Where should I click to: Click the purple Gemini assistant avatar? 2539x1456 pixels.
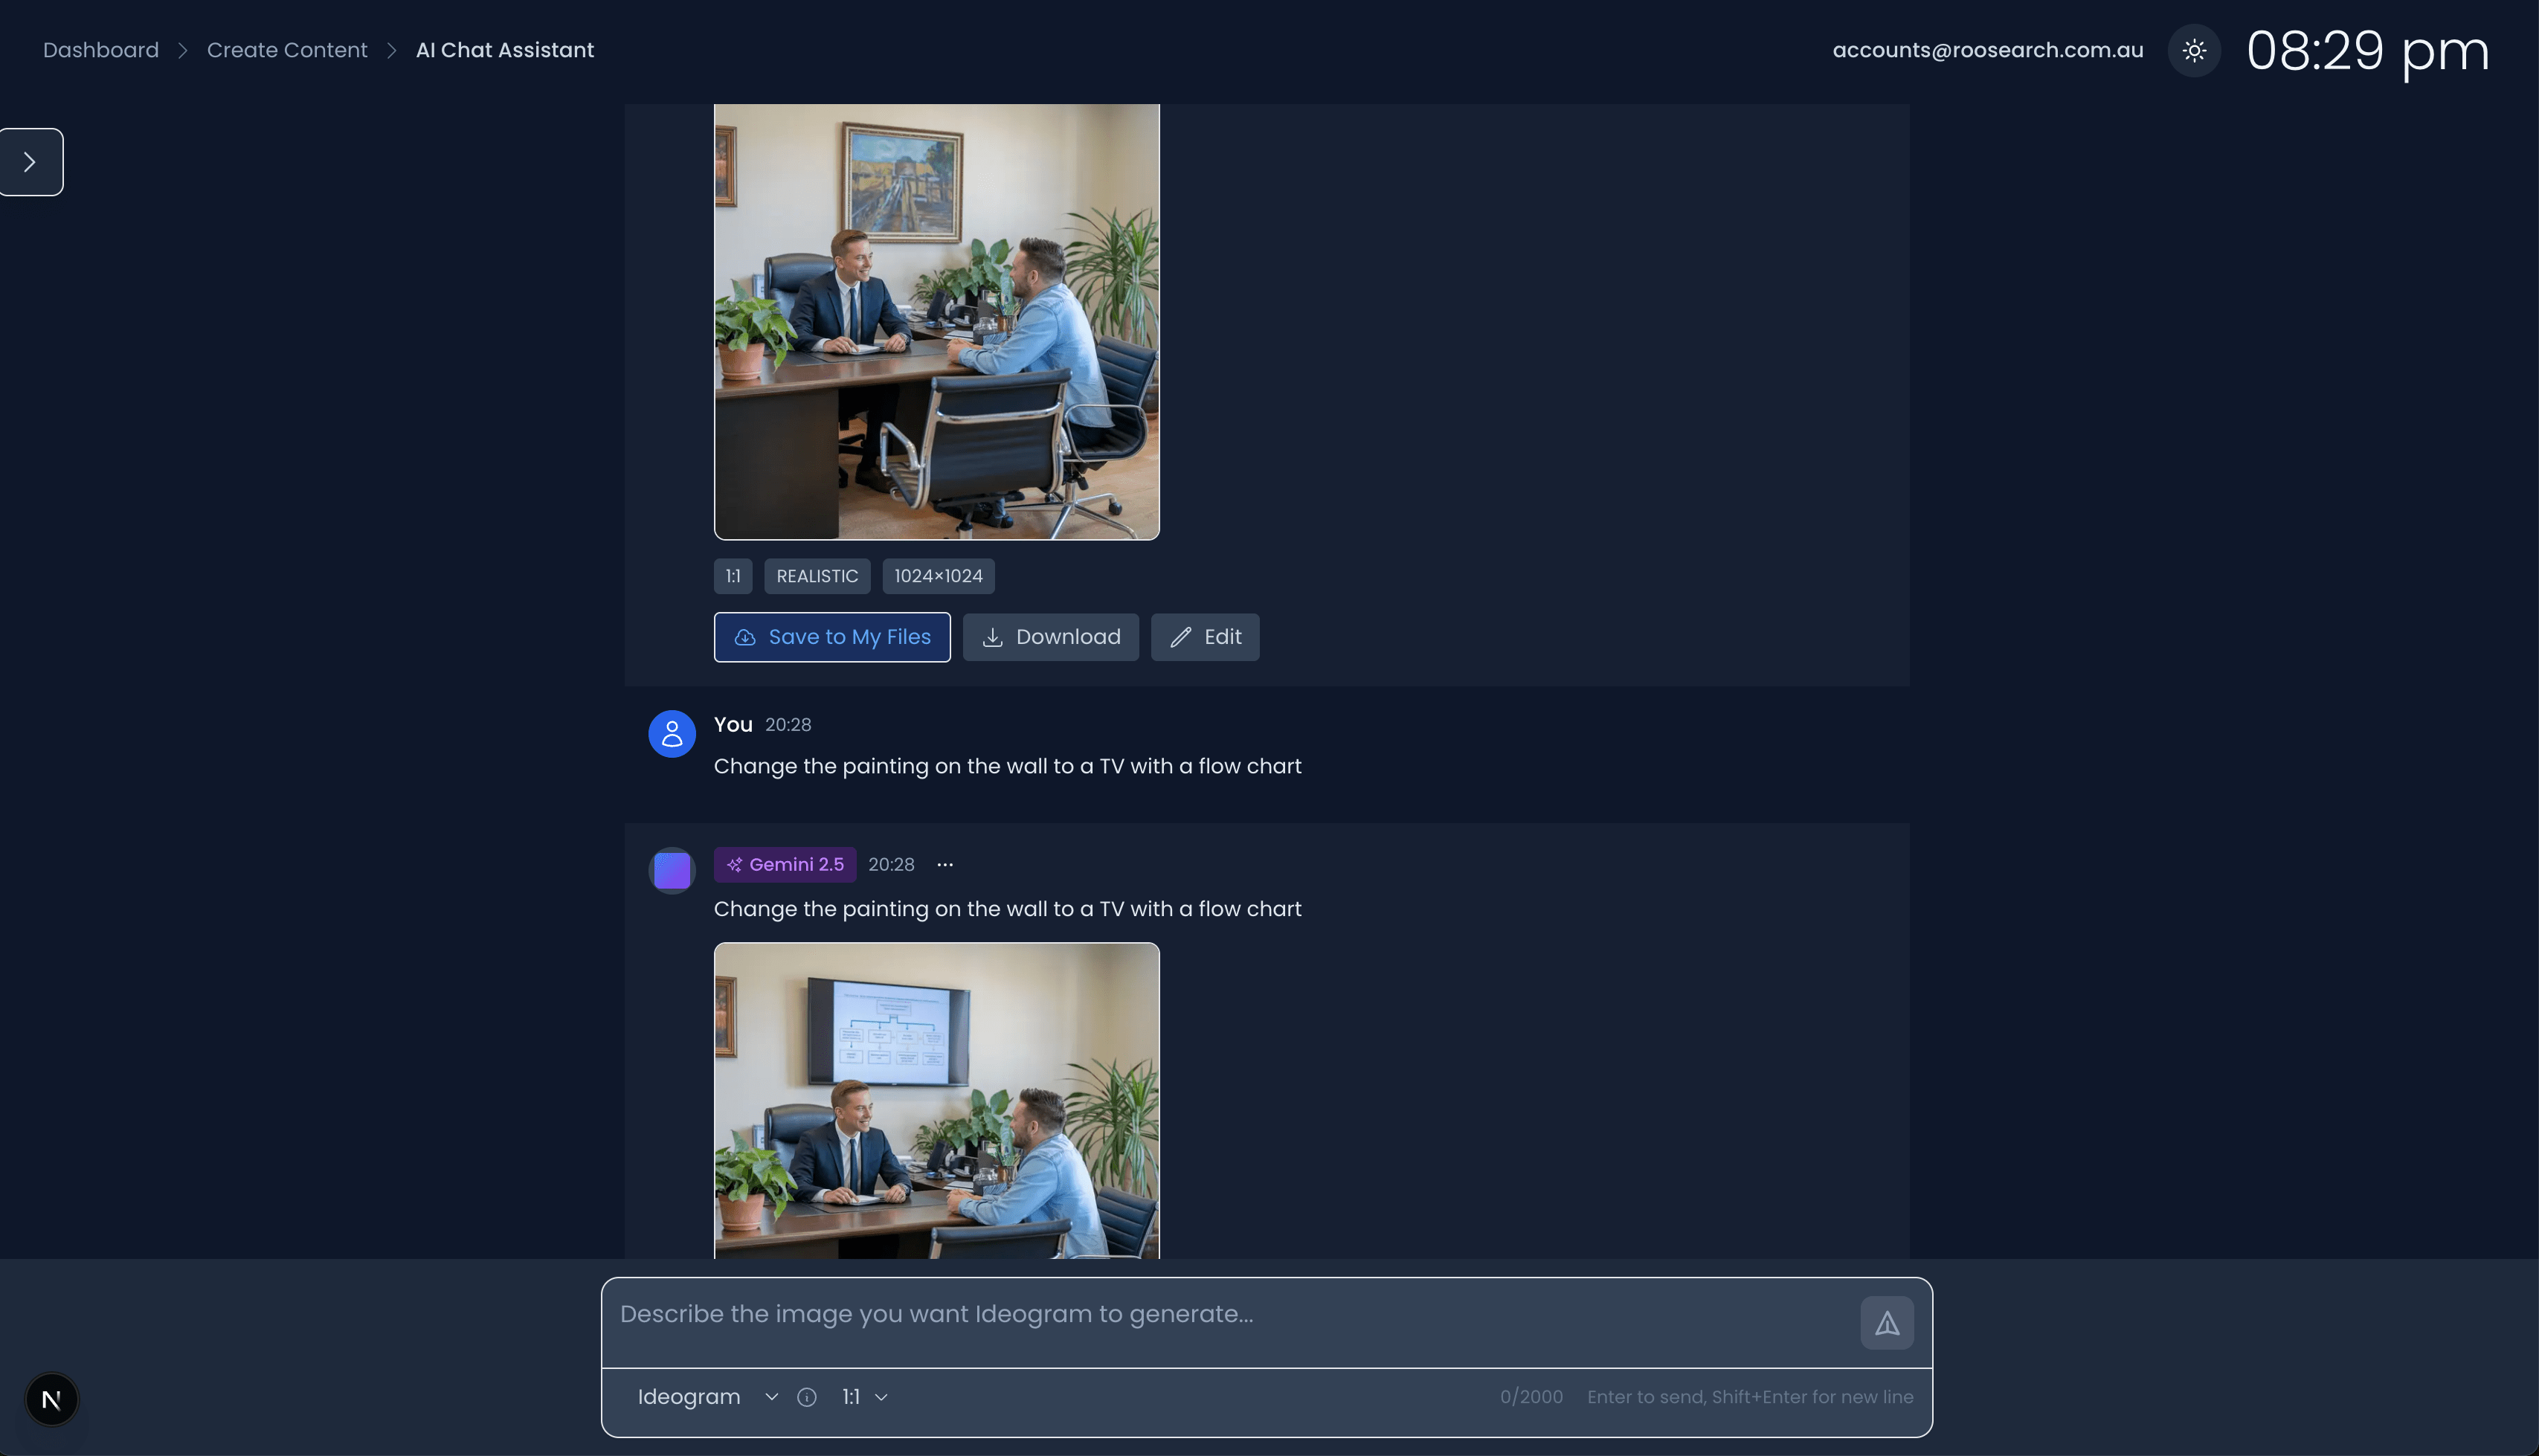[x=672, y=870]
